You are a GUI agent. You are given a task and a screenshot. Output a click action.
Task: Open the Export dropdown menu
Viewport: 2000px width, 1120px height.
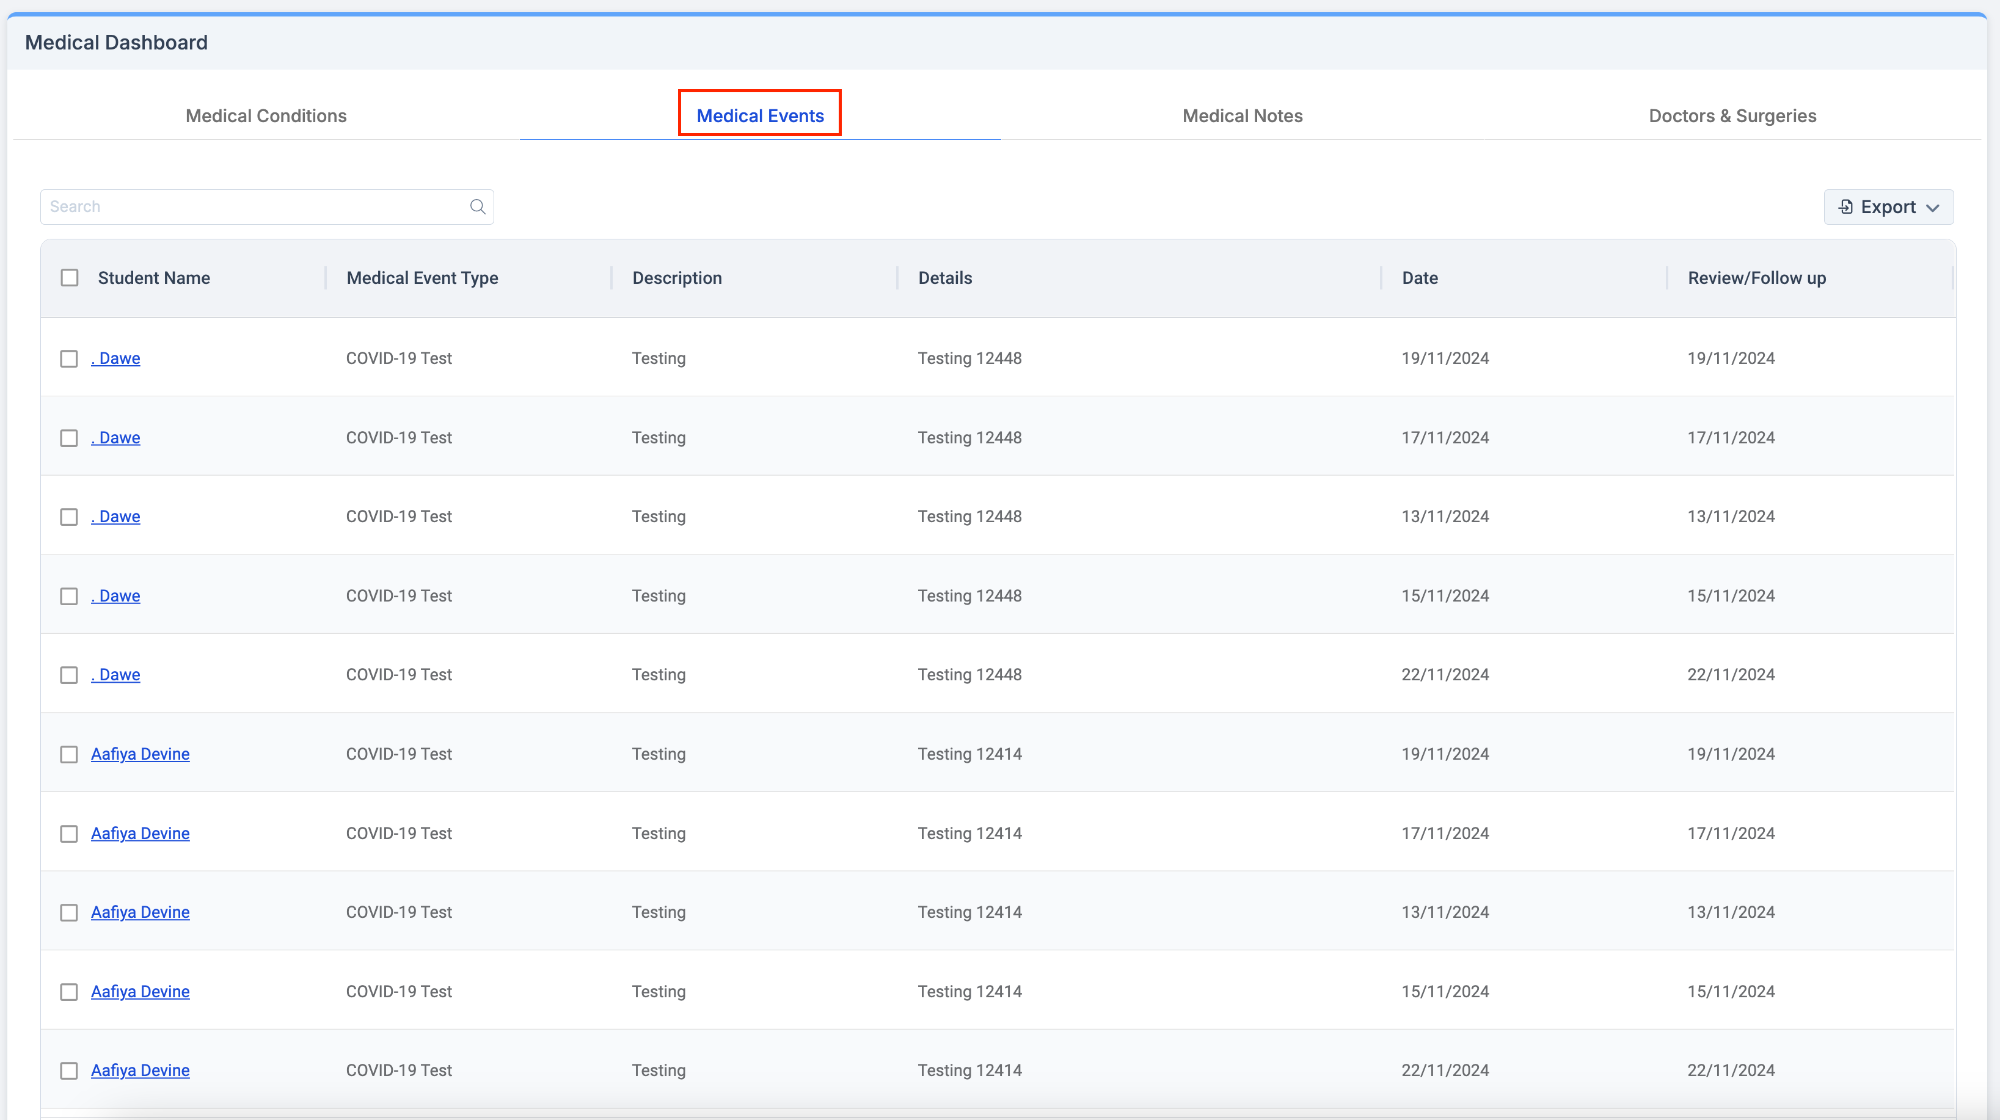tap(1888, 207)
